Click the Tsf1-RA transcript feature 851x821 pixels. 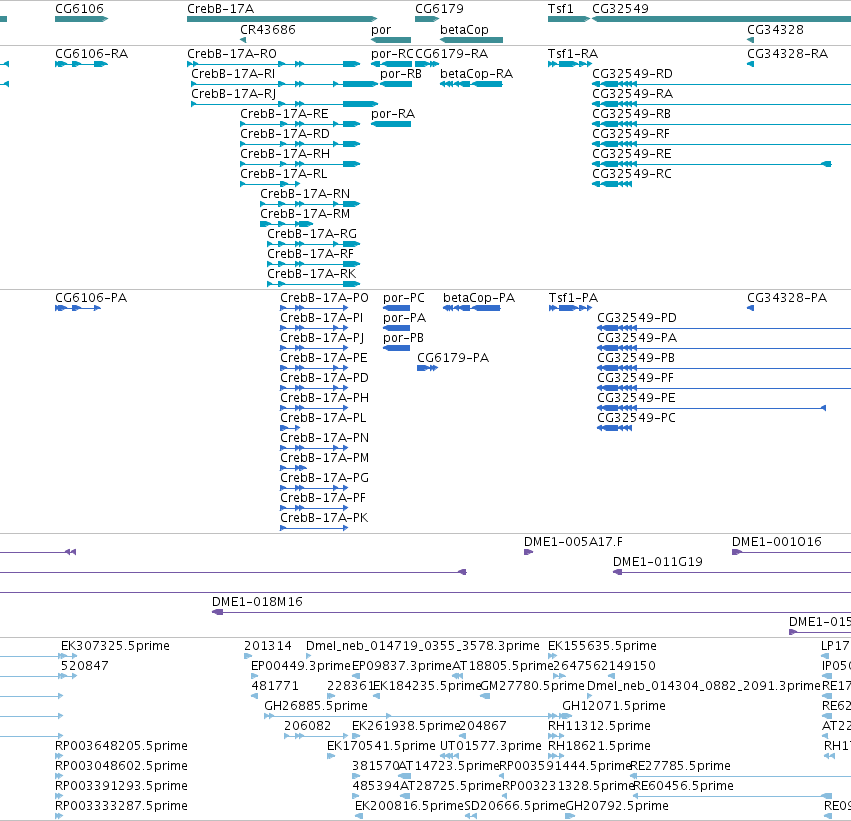[x=570, y=64]
